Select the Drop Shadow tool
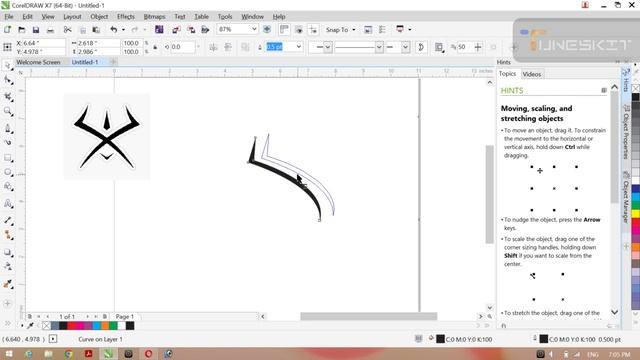The height and width of the screenshot is (360, 640). 7,253
